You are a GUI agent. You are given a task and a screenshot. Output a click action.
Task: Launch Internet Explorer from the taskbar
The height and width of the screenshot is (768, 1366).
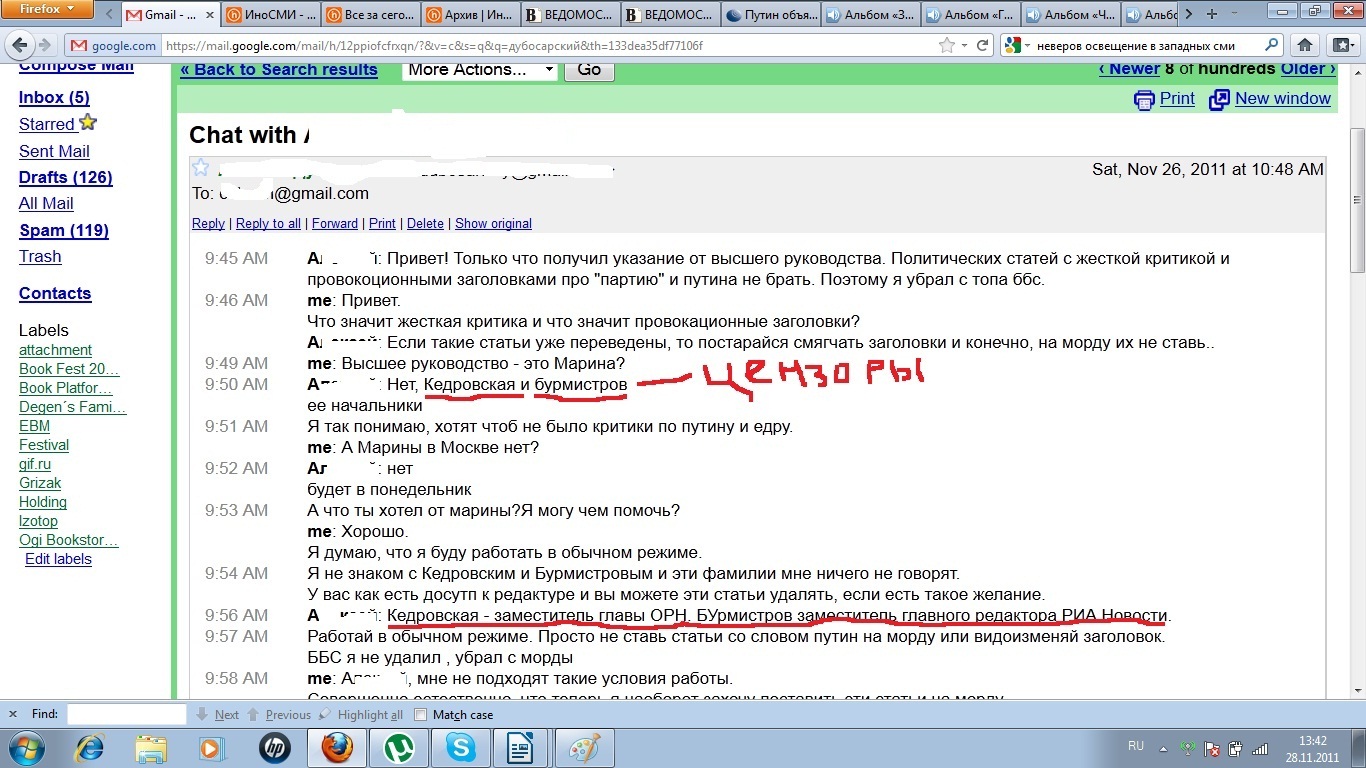(90, 748)
